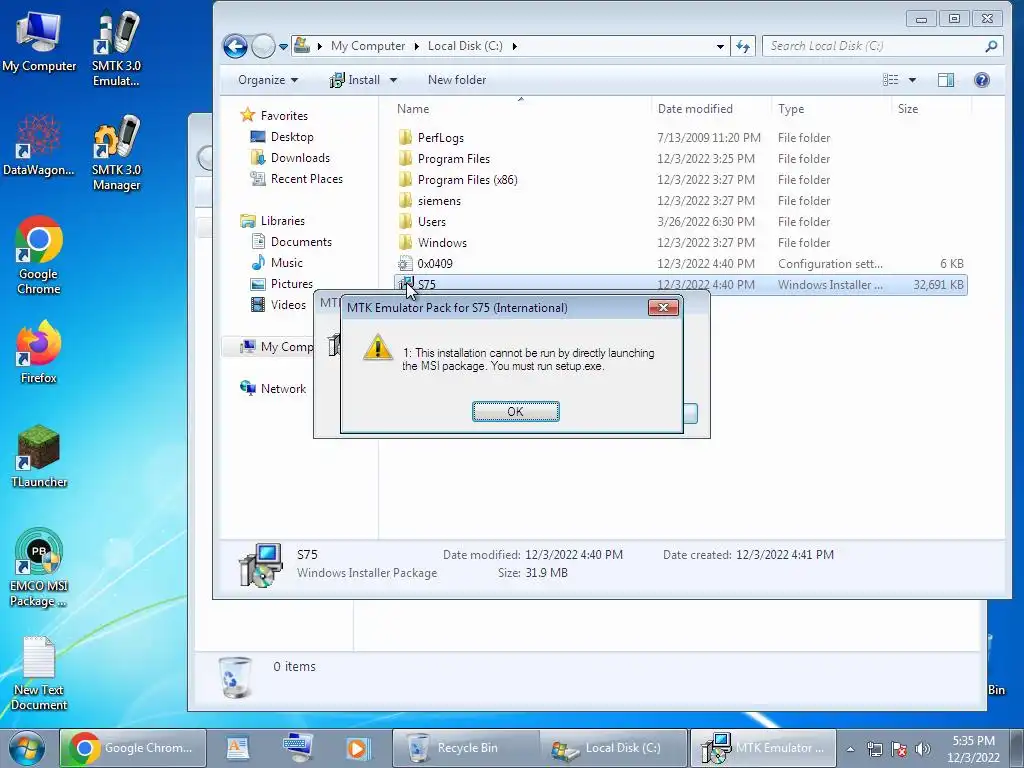Sort files by the Name column header
This screenshot has height=768, width=1024.
pos(413,109)
